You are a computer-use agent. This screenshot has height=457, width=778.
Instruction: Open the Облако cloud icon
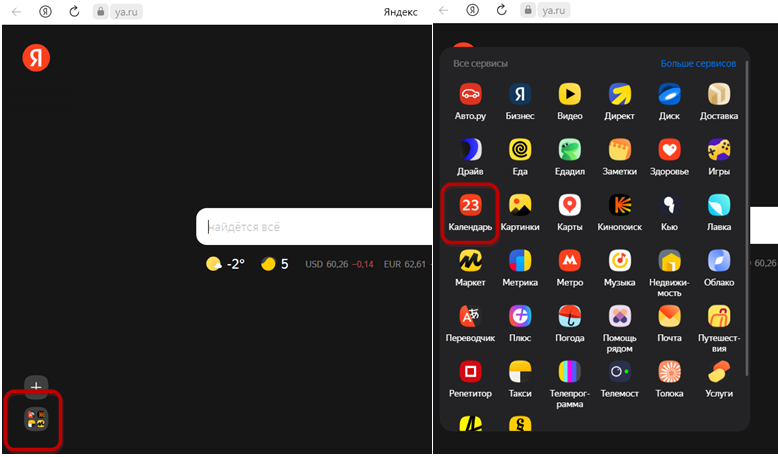(x=719, y=261)
